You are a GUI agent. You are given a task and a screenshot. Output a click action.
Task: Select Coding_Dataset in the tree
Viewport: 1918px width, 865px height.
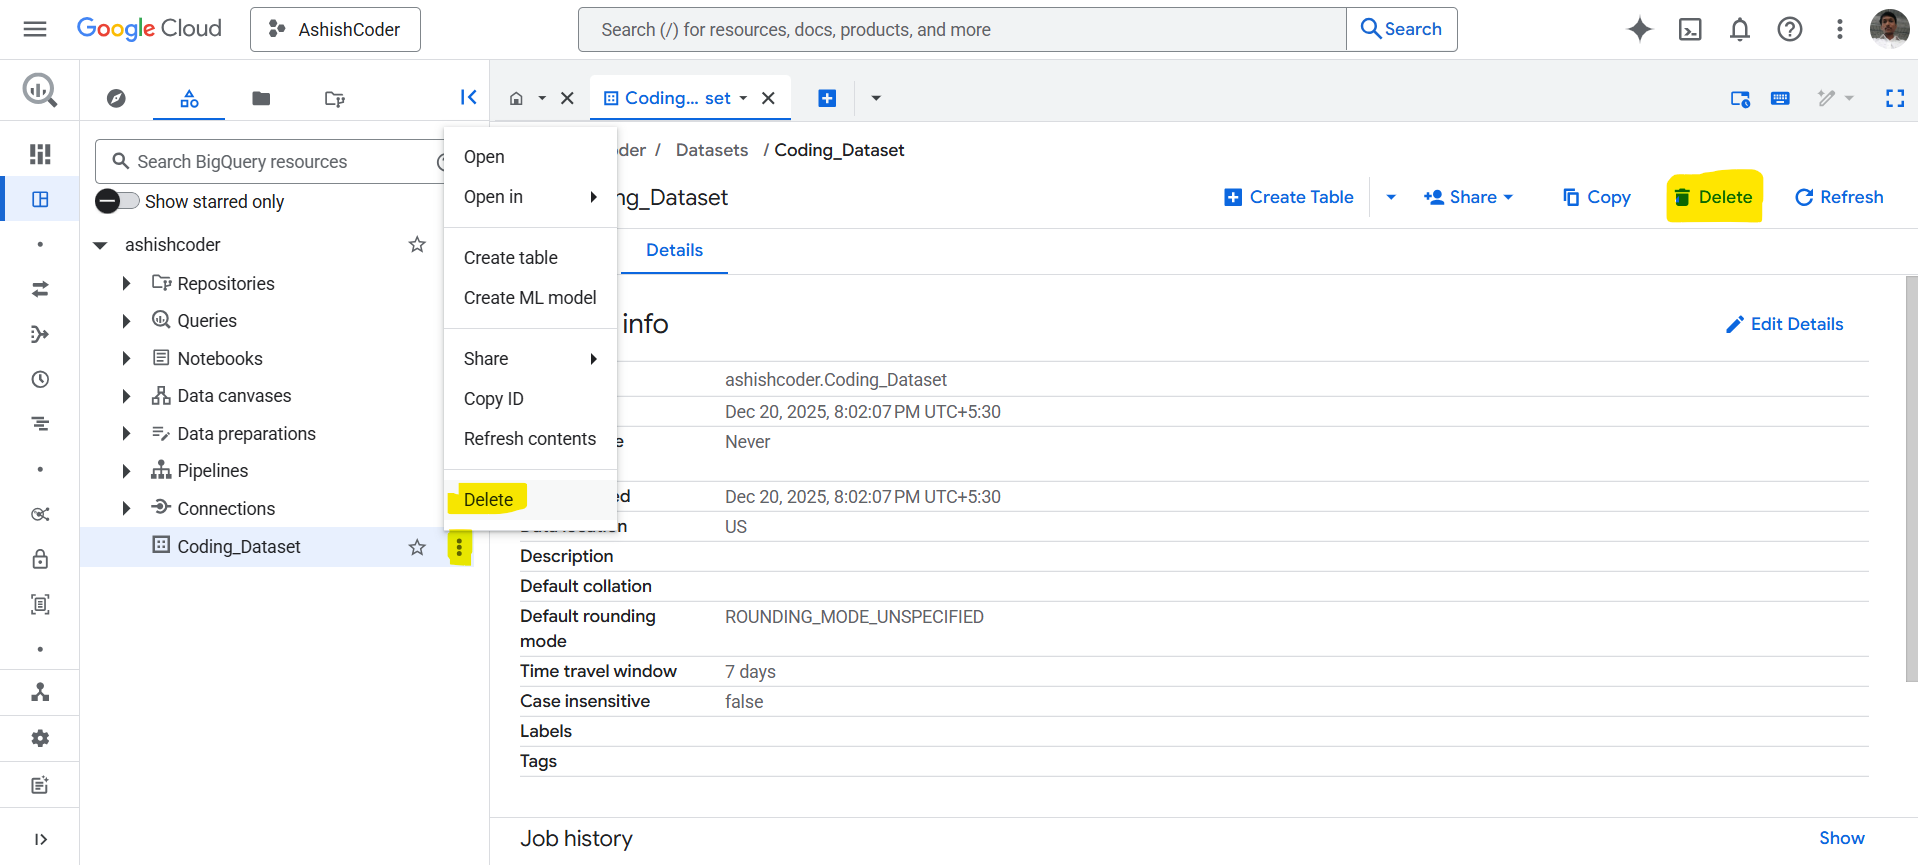239,547
